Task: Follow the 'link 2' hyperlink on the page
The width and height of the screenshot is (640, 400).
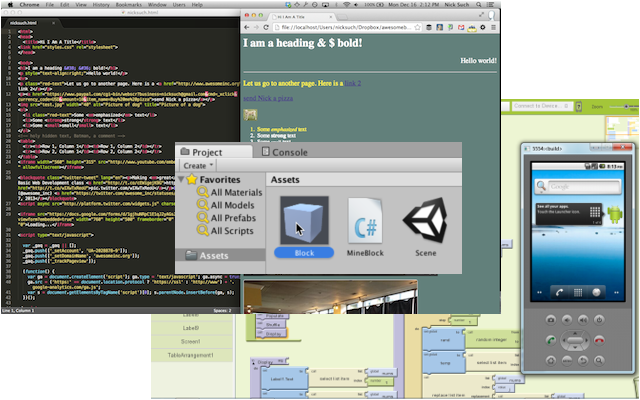Action: point(353,83)
